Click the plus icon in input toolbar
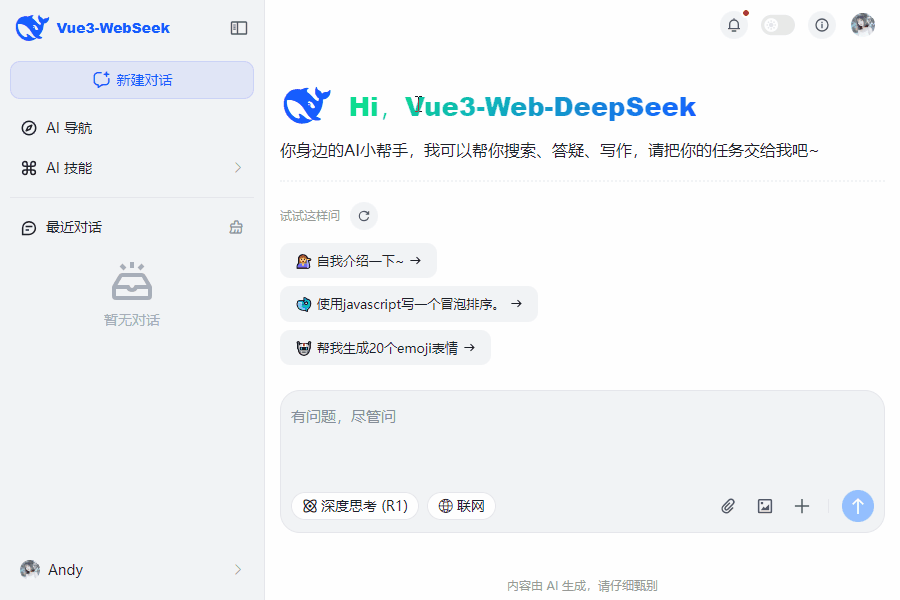Screen dimensions: 900x600 802,506
